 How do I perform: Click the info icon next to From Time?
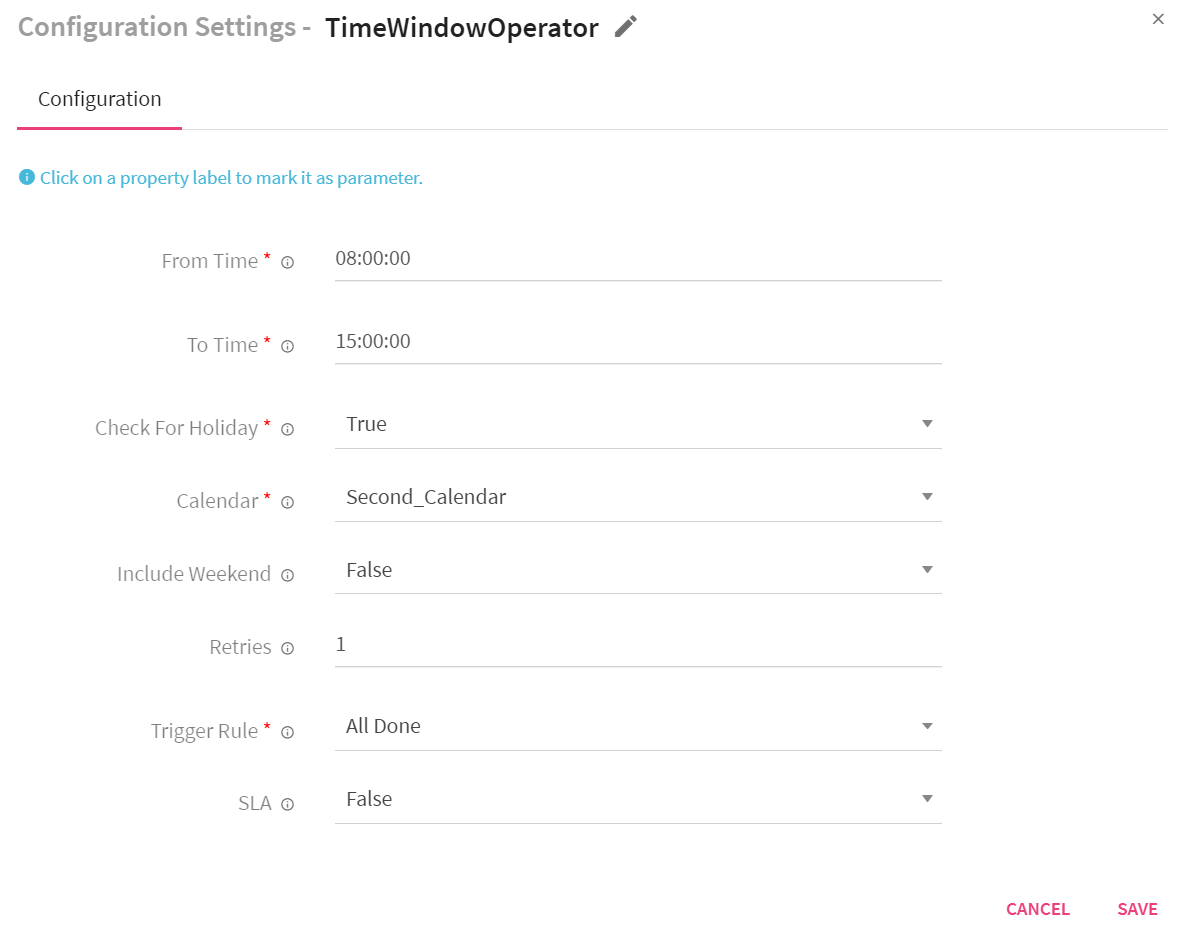point(287,262)
